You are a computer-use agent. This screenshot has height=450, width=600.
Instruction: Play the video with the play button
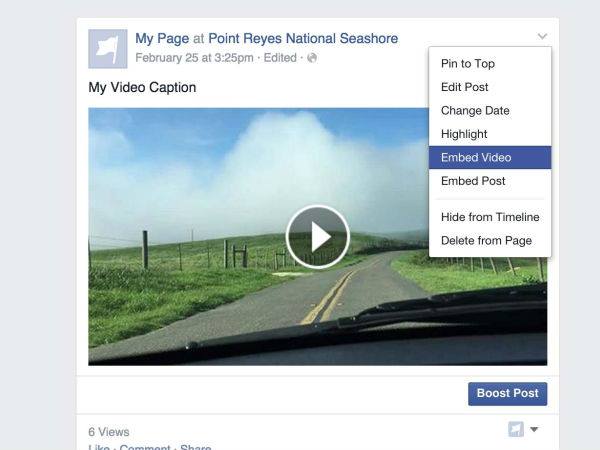[x=318, y=237]
